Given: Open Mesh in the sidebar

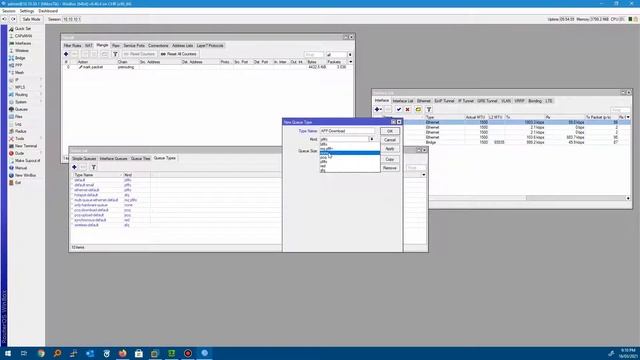Looking at the screenshot, I should [x=19, y=73].
